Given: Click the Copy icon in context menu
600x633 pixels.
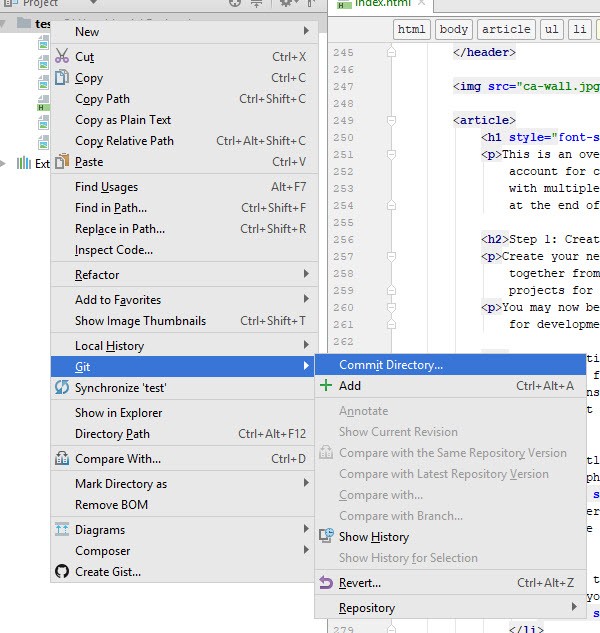Looking at the screenshot, I should 61,78.
